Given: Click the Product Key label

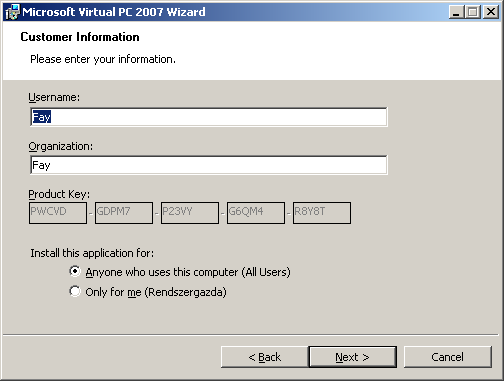Looking at the screenshot, I should (x=59, y=194).
